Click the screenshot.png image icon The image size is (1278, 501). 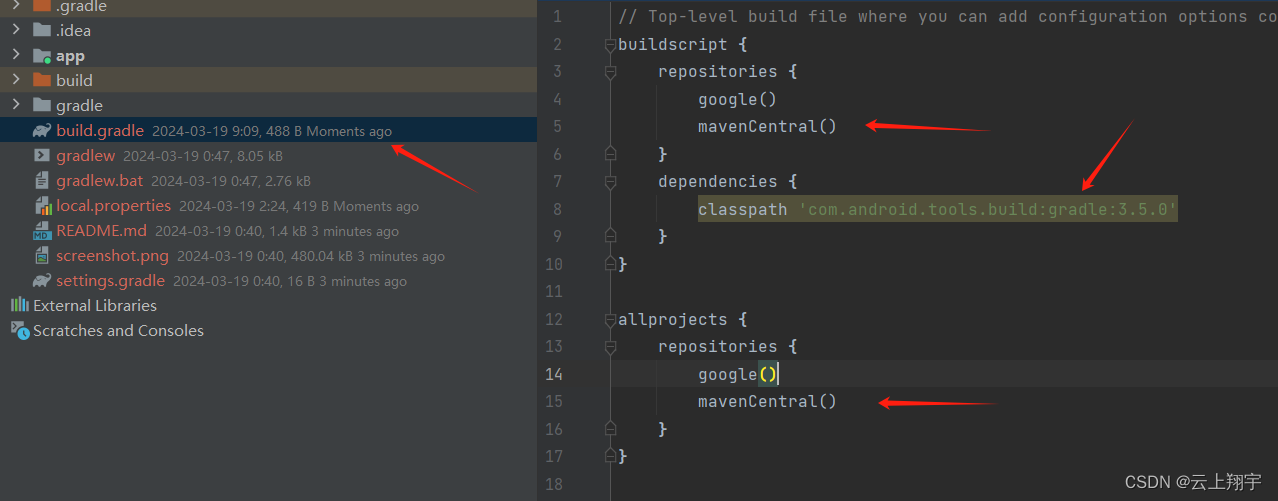tap(41, 256)
